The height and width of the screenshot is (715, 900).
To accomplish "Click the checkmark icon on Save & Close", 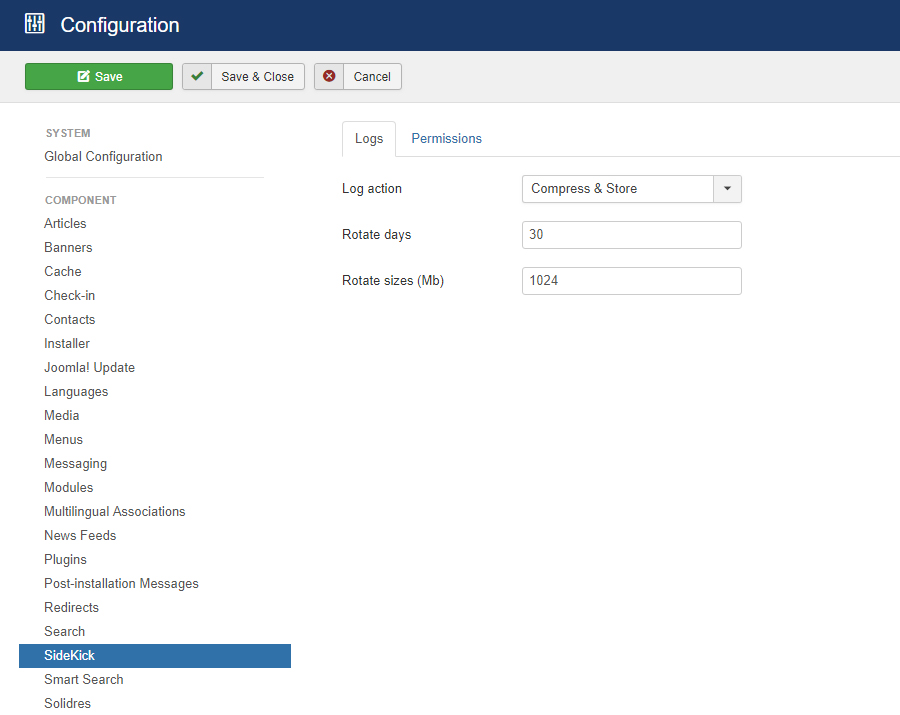I will (x=197, y=76).
